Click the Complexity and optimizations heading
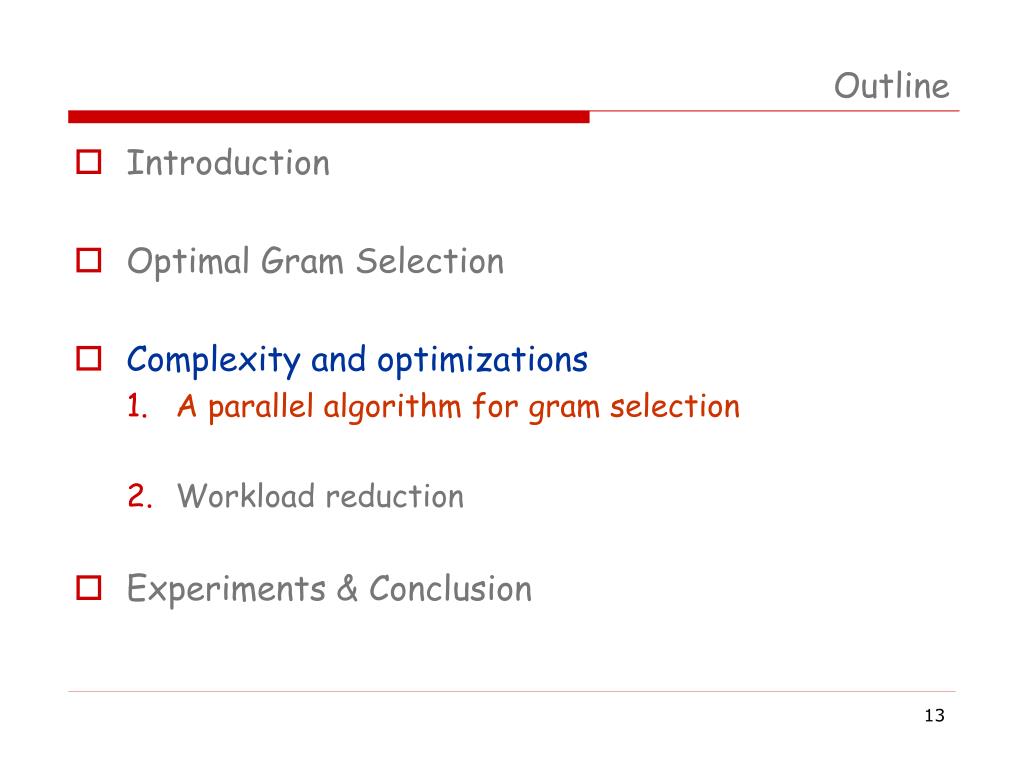Image resolution: width=1024 pixels, height=768 pixels. [357, 360]
